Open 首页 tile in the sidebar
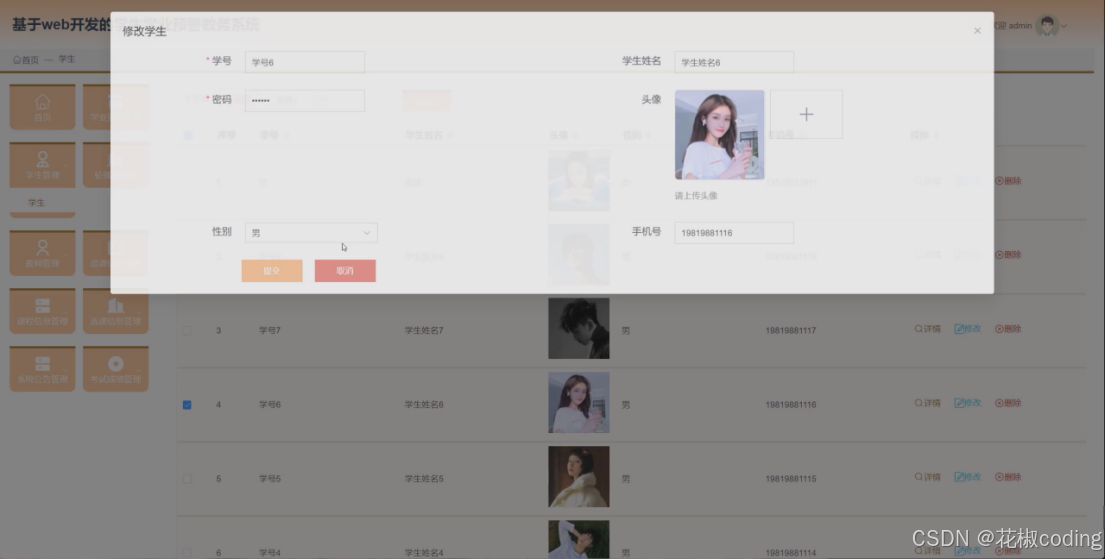Image resolution: width=1106 pixels, height=559 pixels. (42, 107)
